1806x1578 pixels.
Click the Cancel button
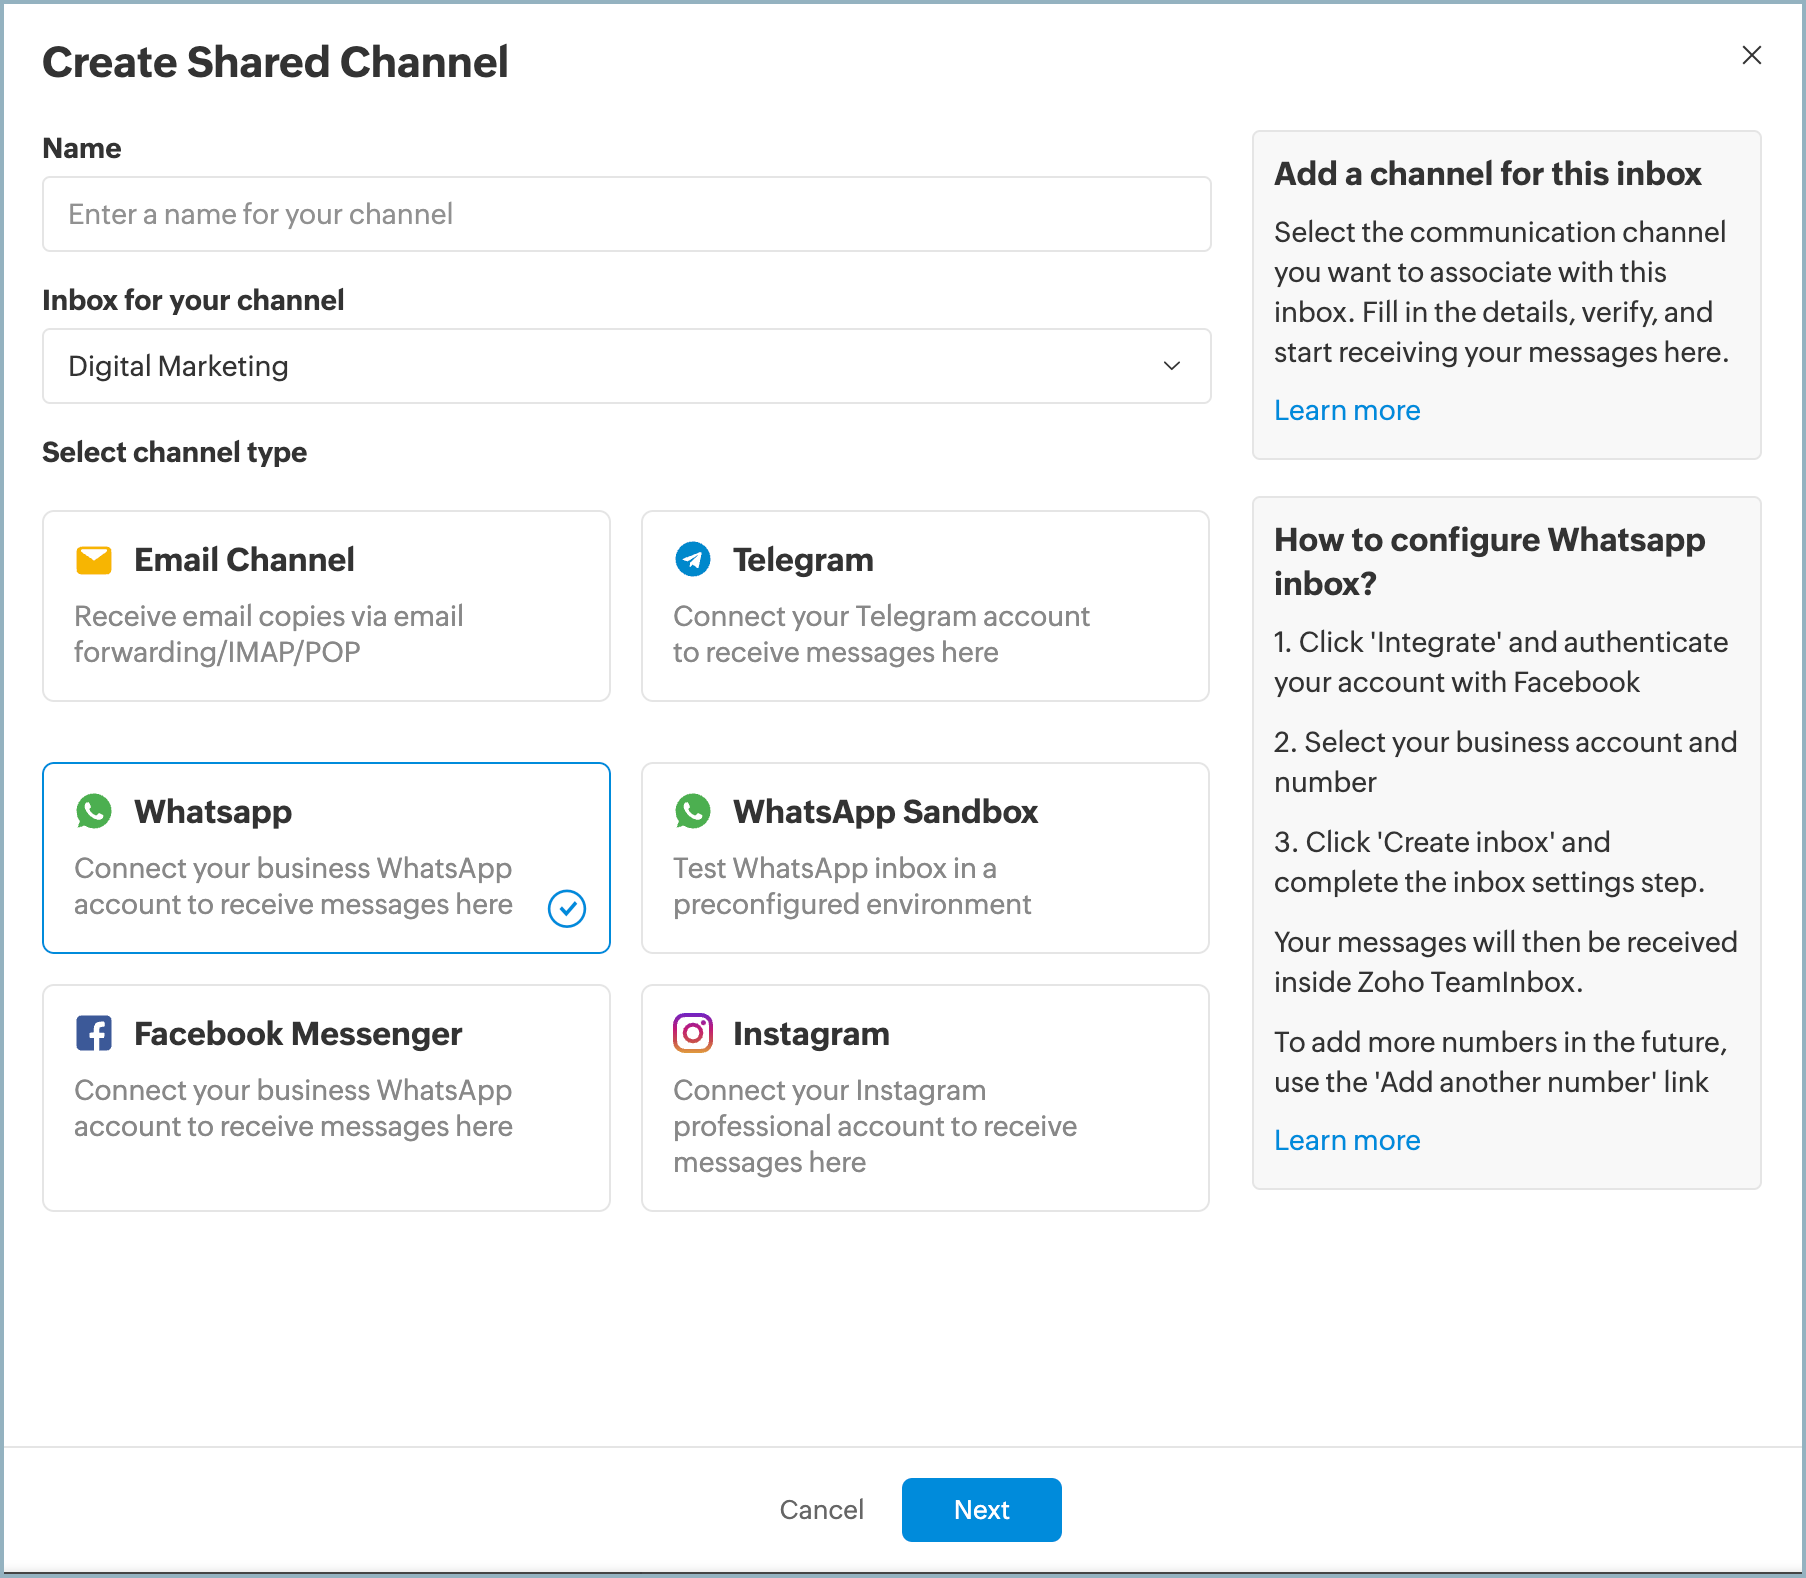click(x=821, y=1509)
